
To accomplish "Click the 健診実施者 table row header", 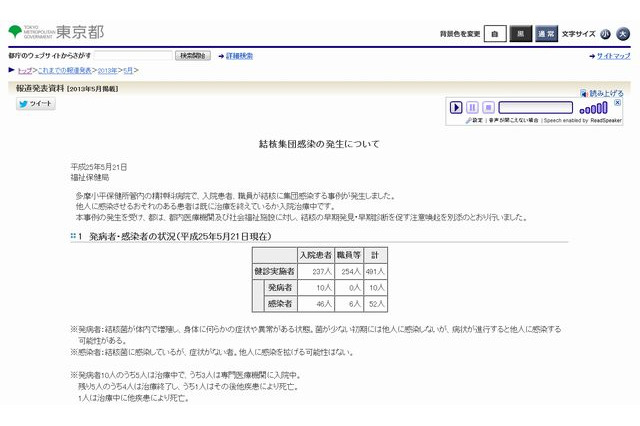I will click(x=274, y=271).
